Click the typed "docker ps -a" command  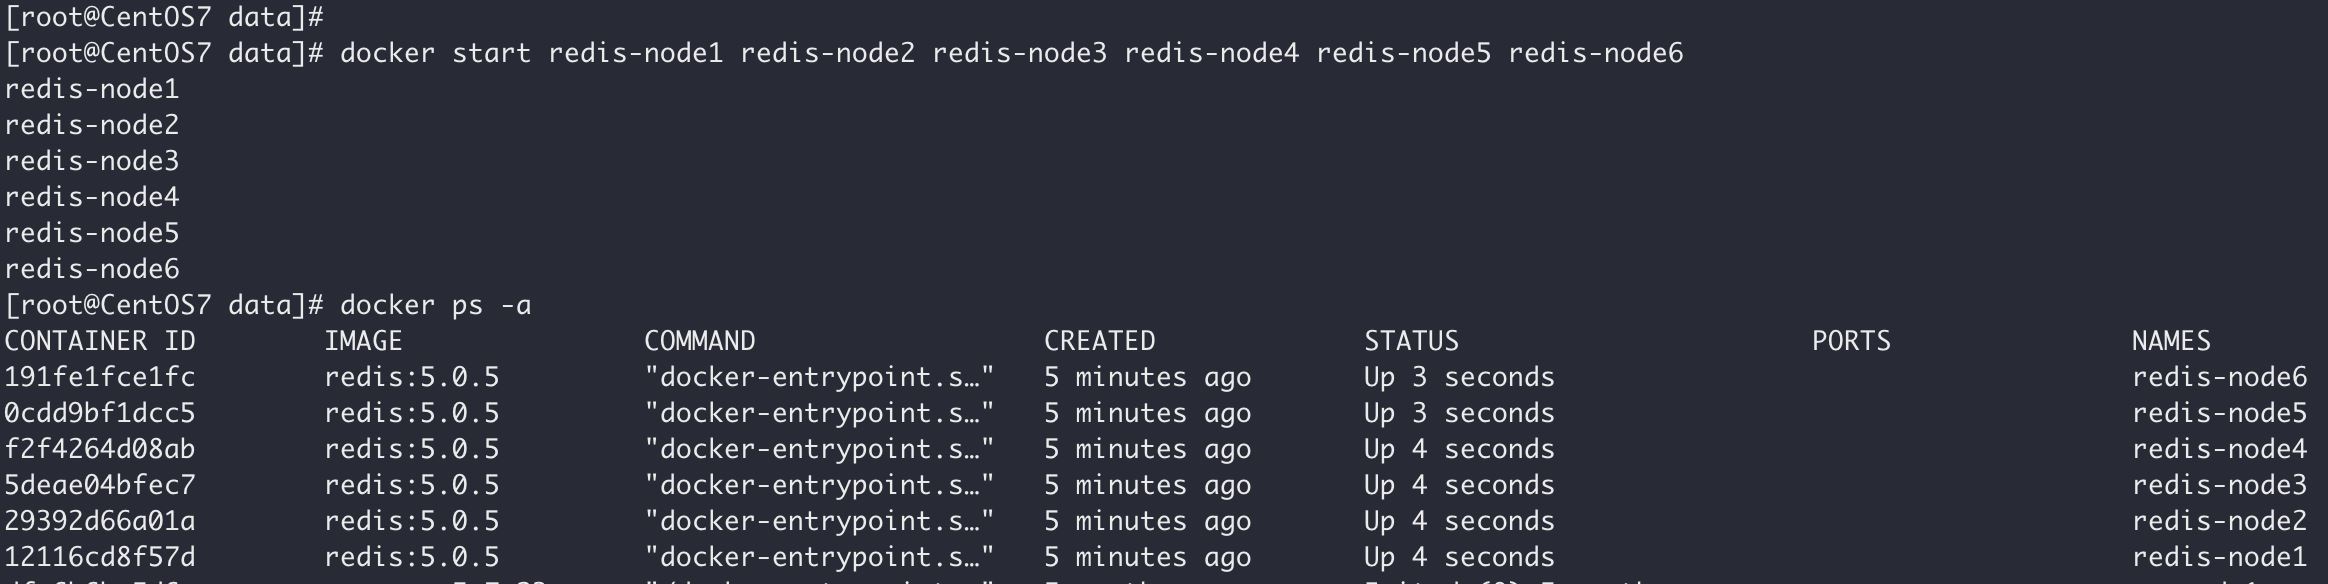pyautogui.click(x=435, y=305)
